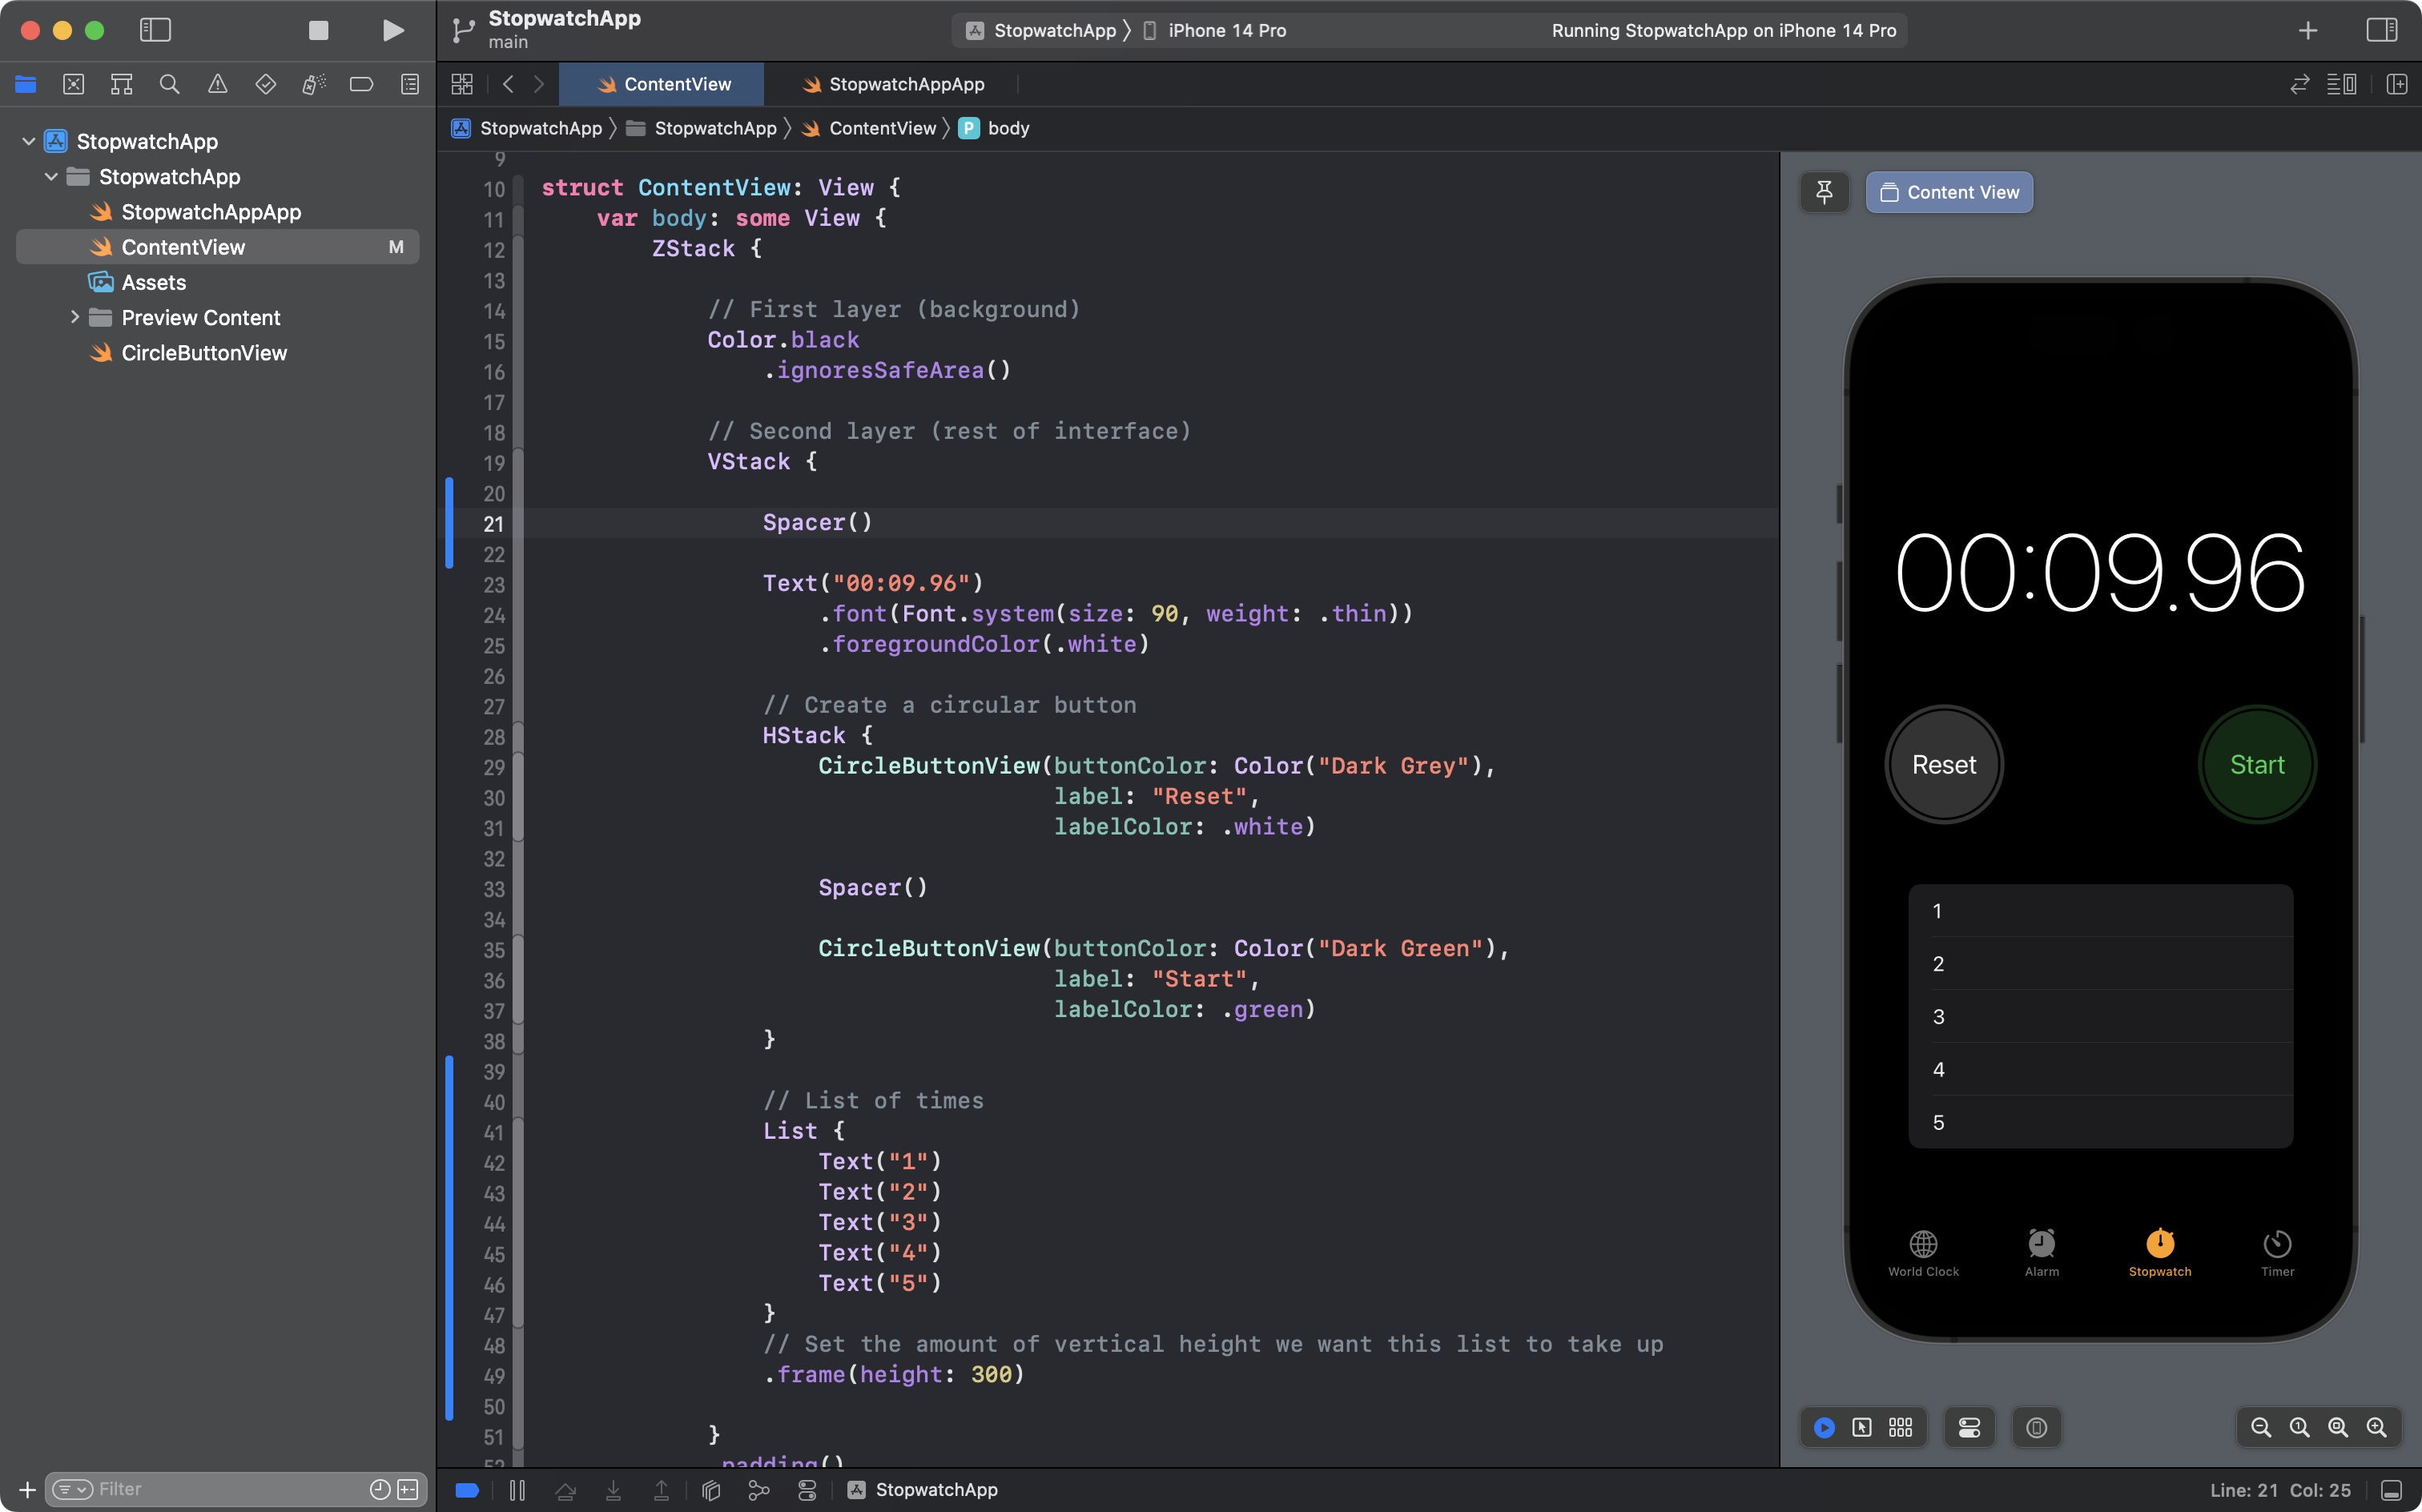
Task: Open the Find navigator magnifier icon
Action: pyautogui.click(x=169, y=84)
